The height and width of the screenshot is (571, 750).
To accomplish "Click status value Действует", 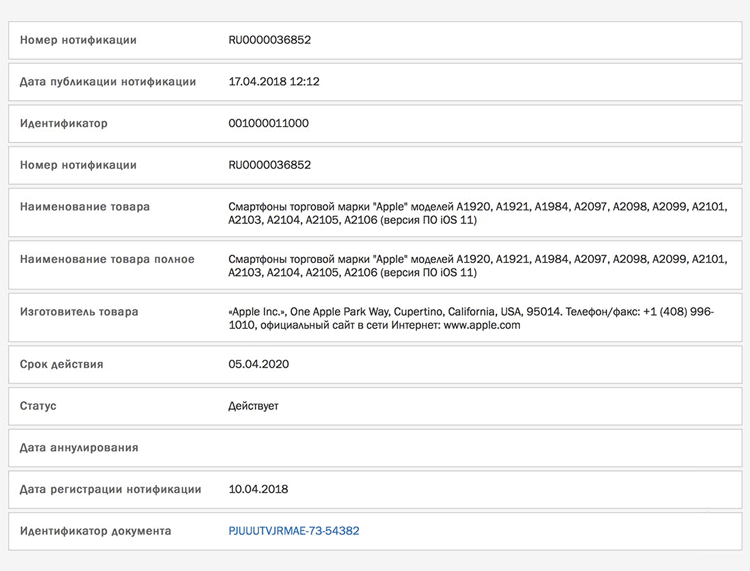I will point(253,406).
